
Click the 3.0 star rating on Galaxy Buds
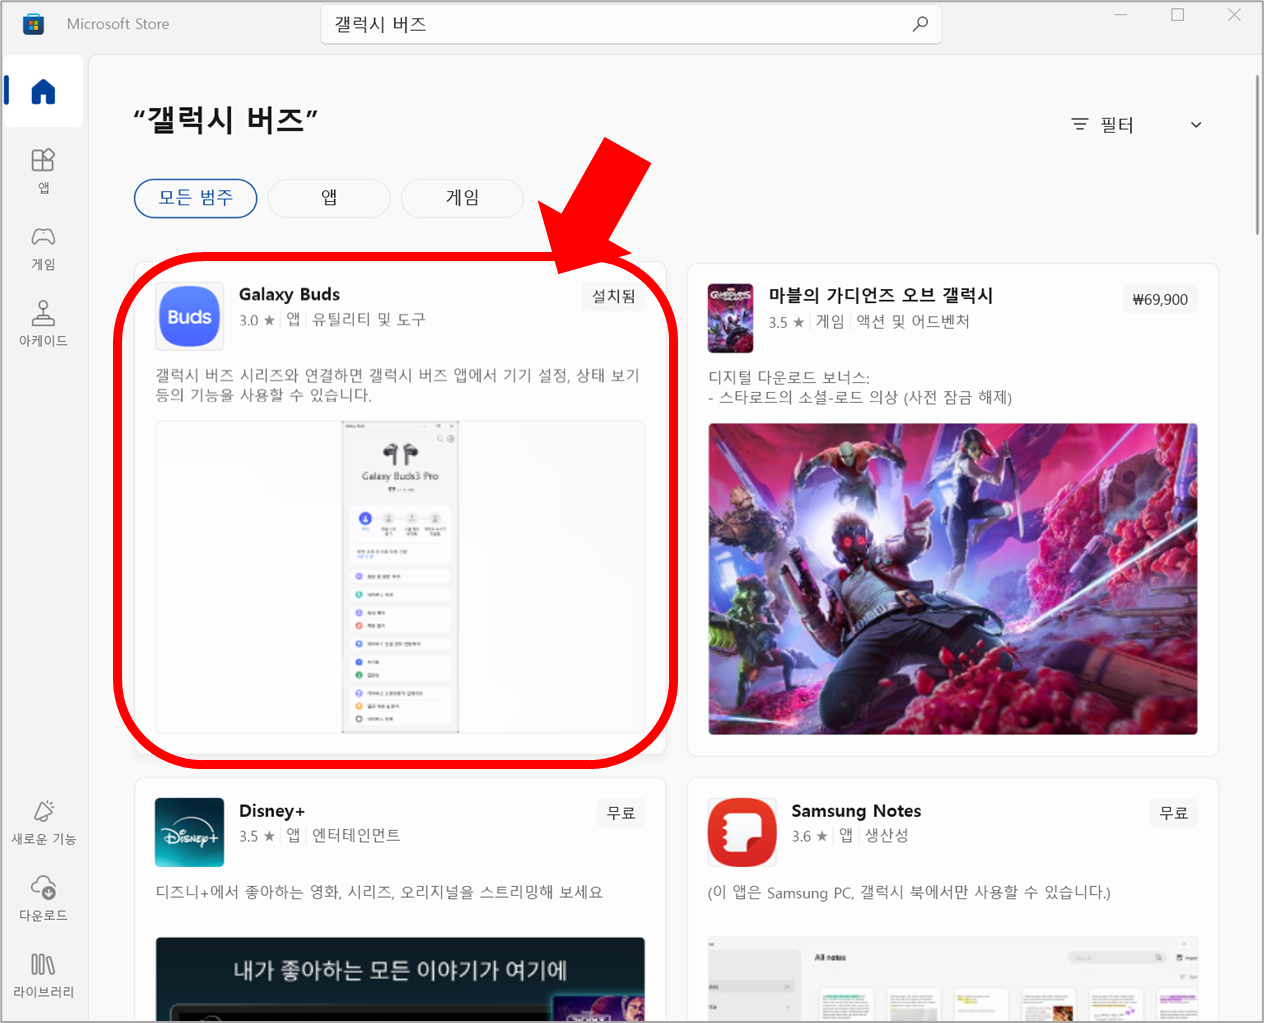(257, 320)
